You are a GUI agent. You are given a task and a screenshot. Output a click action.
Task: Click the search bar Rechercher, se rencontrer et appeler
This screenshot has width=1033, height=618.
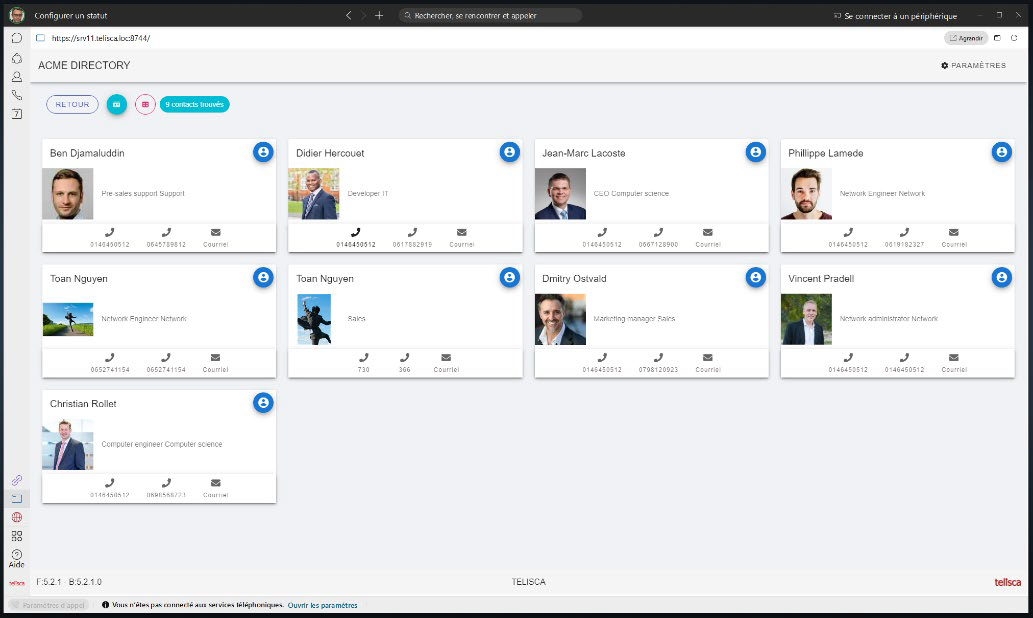[x=489, y=16]
